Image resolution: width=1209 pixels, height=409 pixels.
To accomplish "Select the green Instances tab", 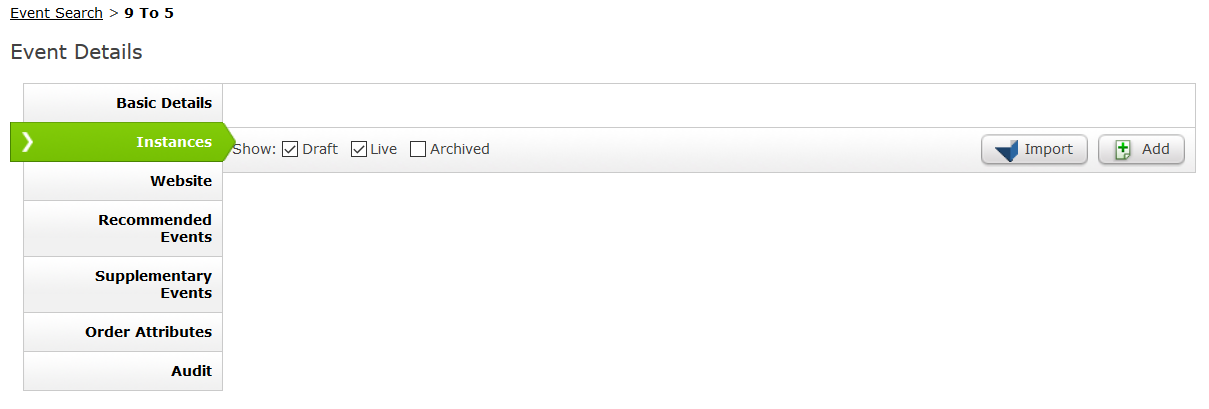I will tap(122, 142).
